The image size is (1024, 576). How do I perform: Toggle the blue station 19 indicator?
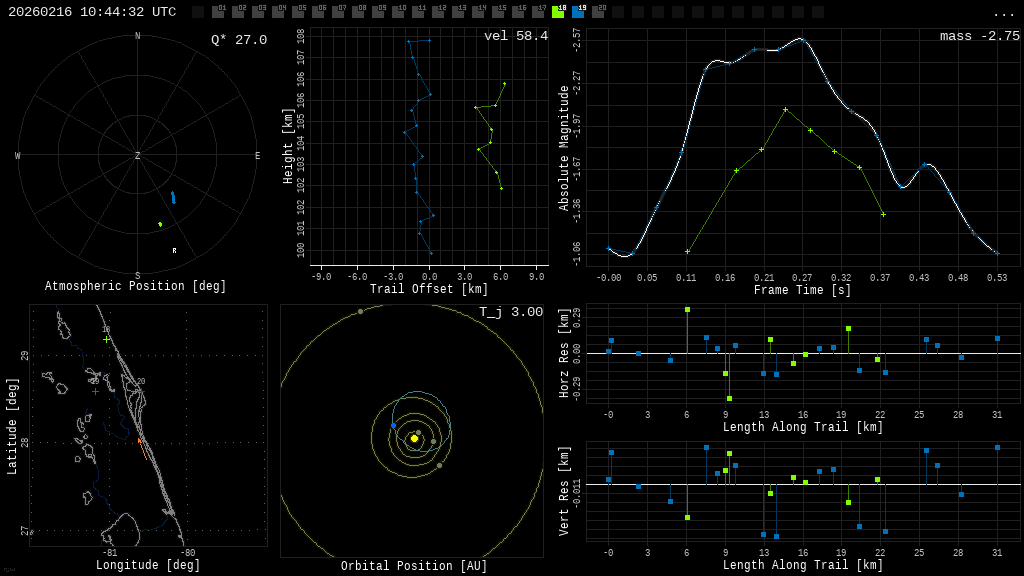click(x=578, y=12)
